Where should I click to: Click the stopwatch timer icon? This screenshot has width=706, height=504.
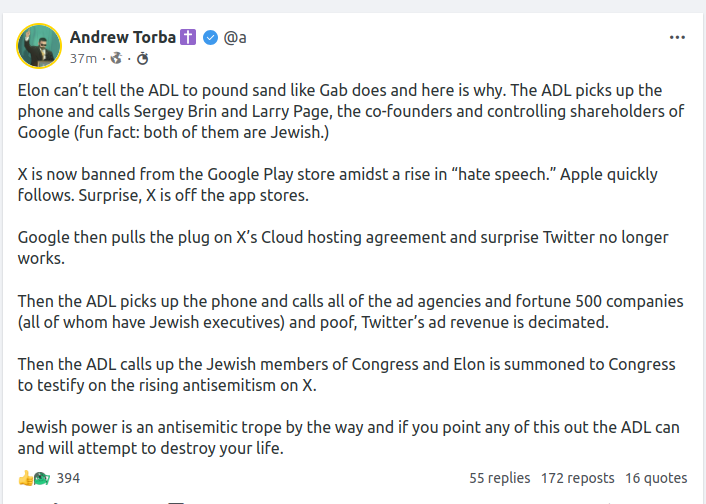tap(142, 59)
